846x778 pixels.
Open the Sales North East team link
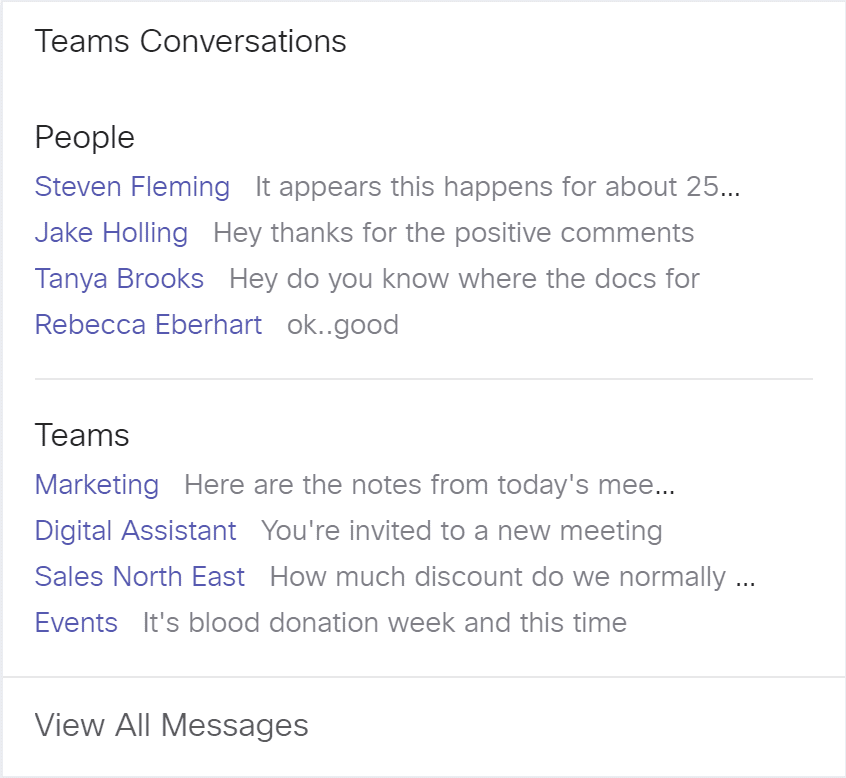click(140, 576)
